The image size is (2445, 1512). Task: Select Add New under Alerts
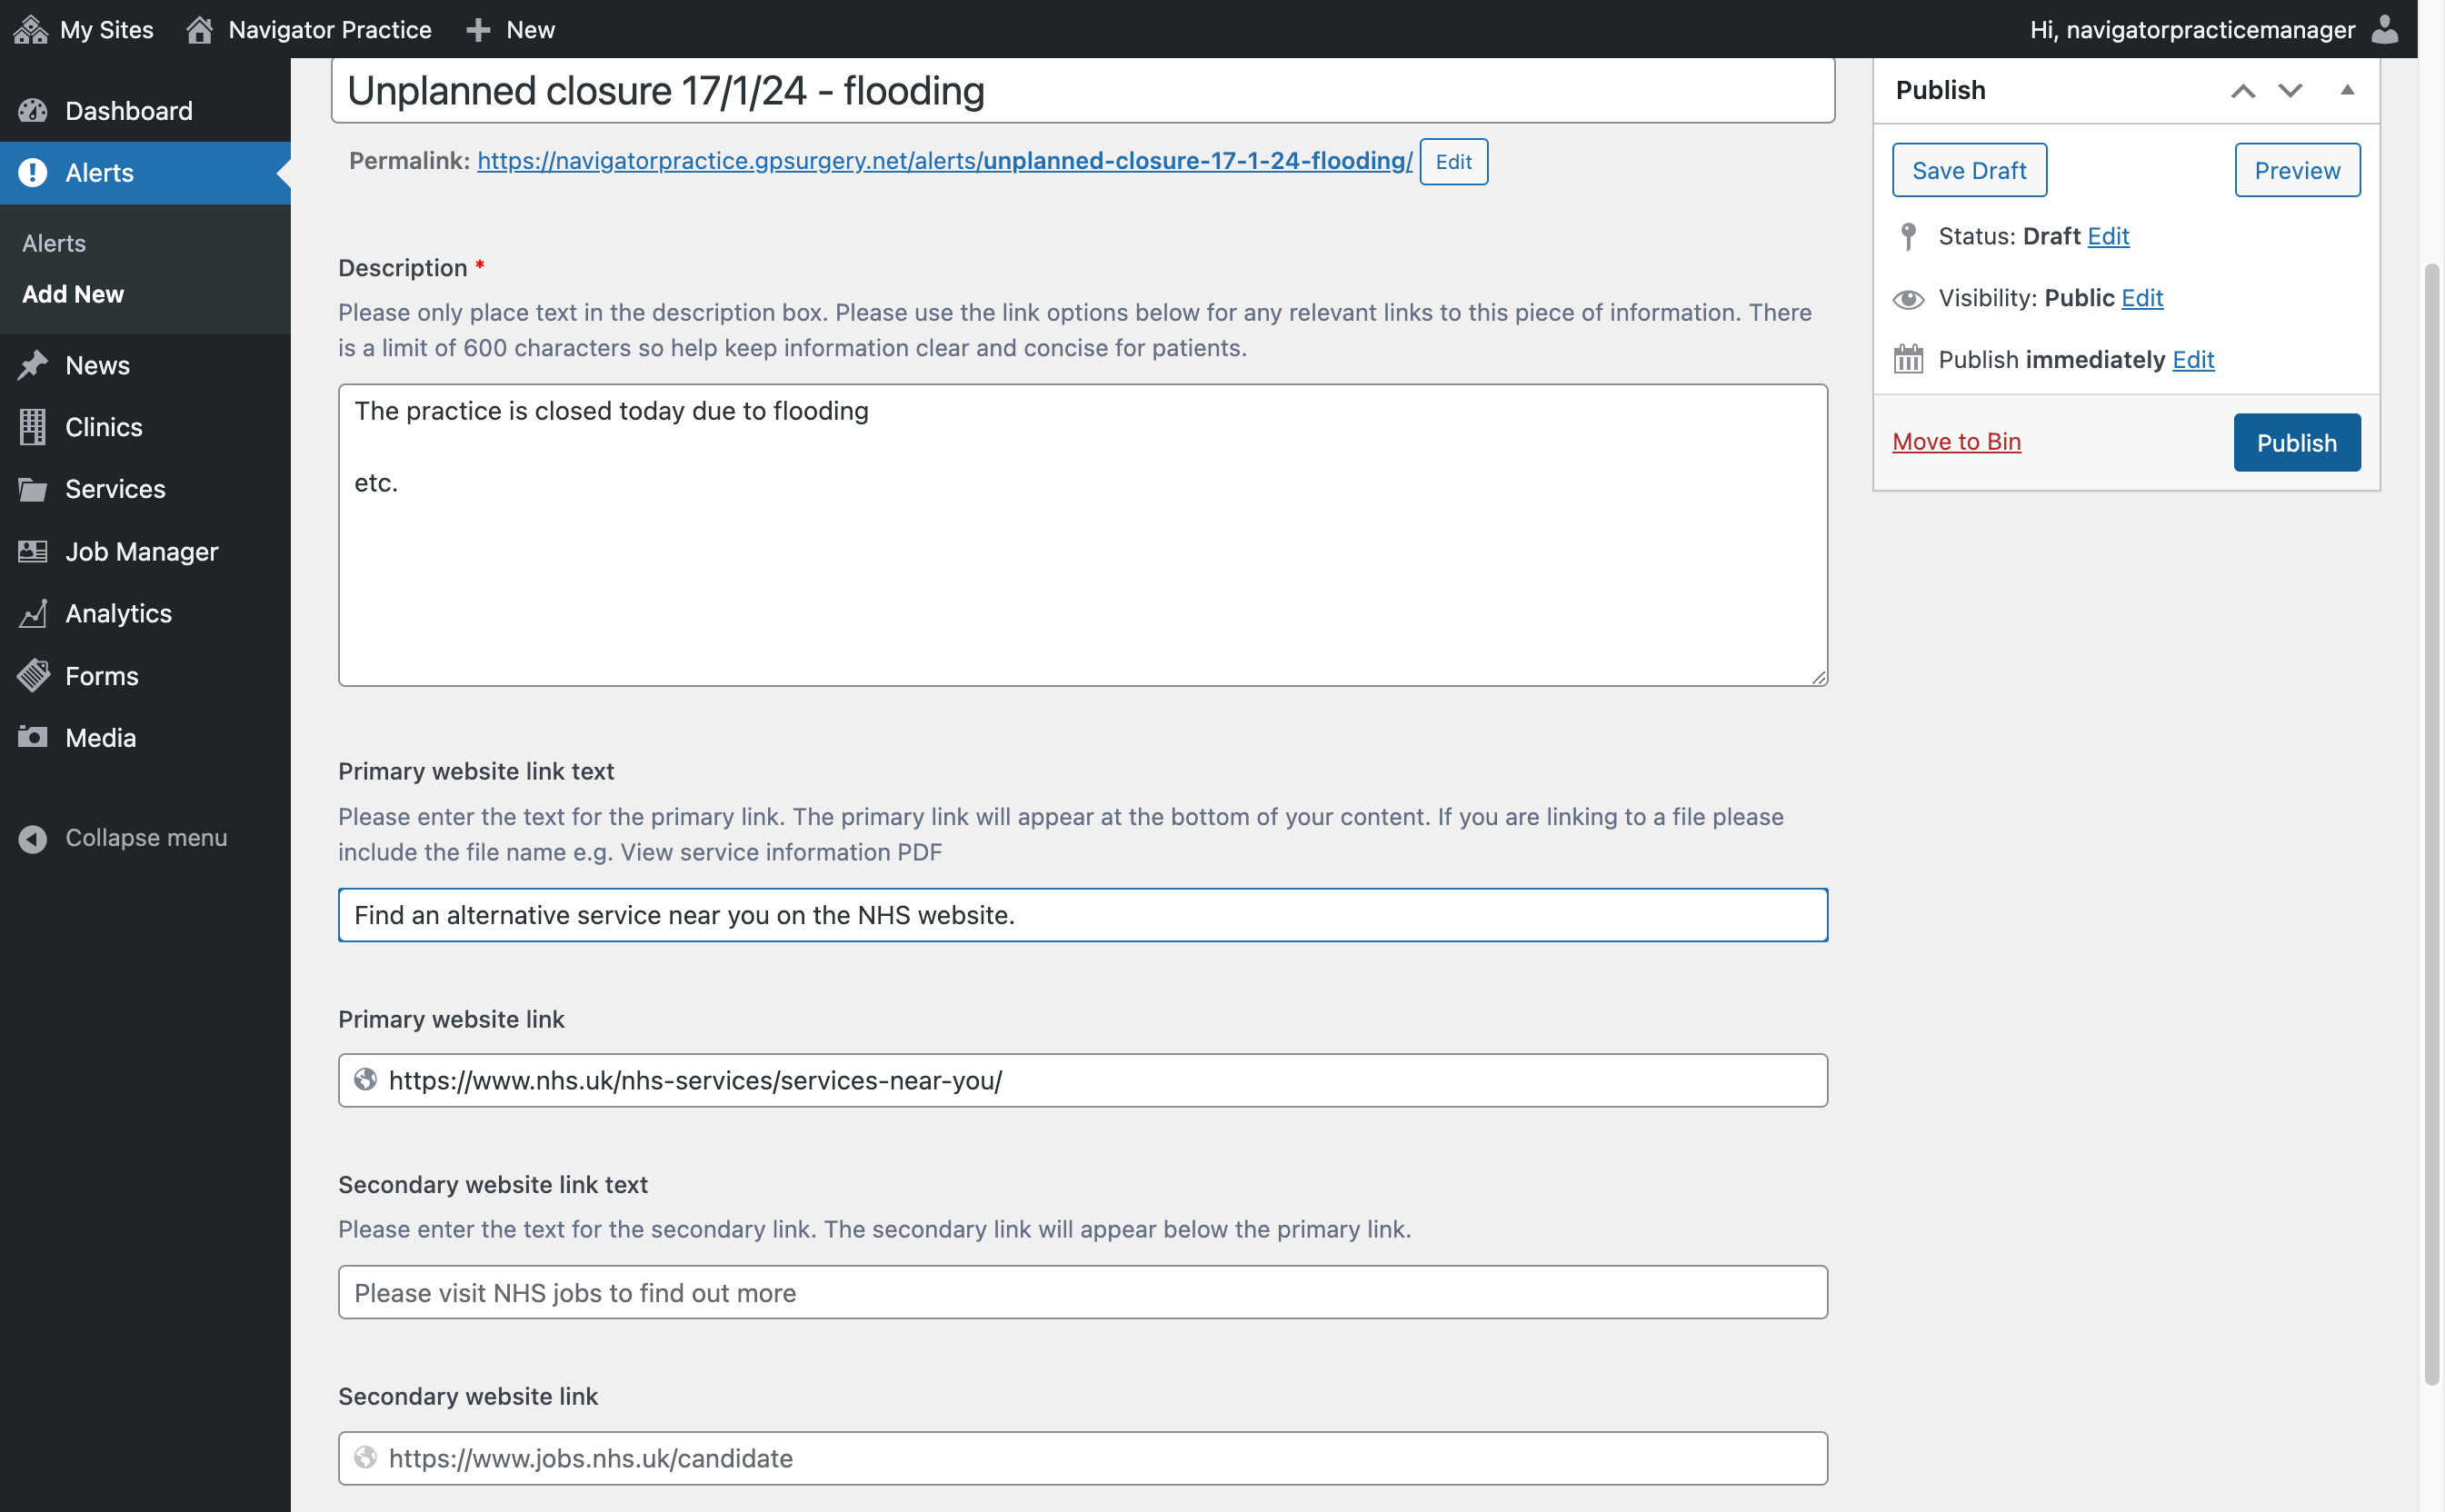click(x=73, y=294)
